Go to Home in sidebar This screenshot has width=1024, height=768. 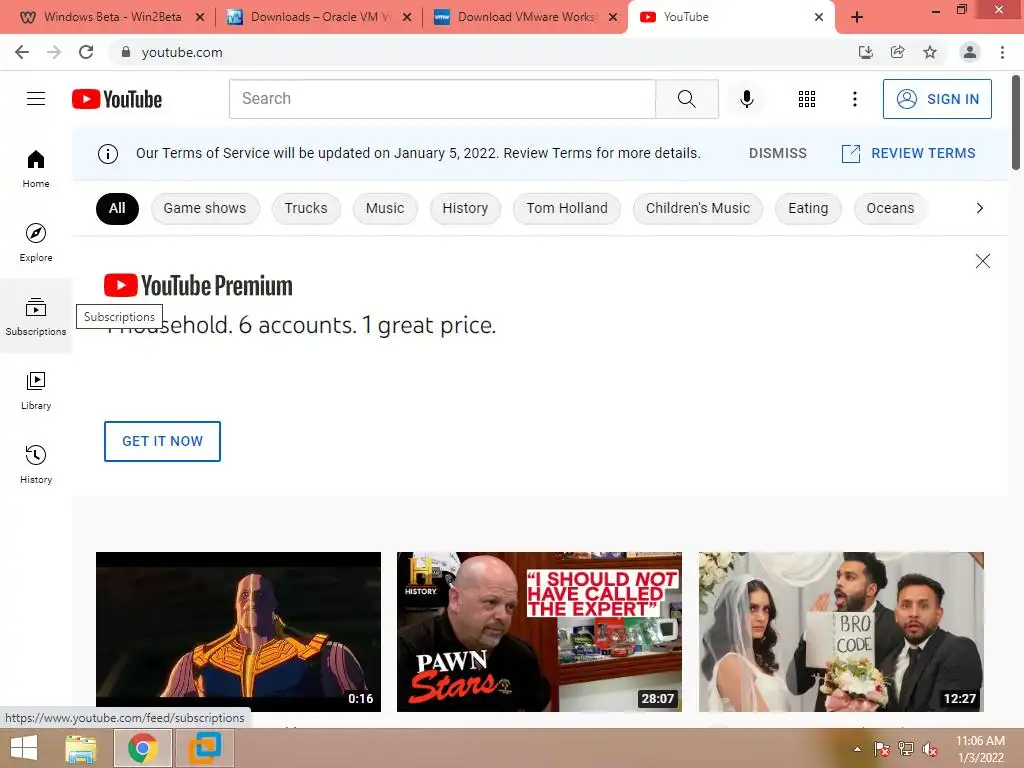click(36, 168)
